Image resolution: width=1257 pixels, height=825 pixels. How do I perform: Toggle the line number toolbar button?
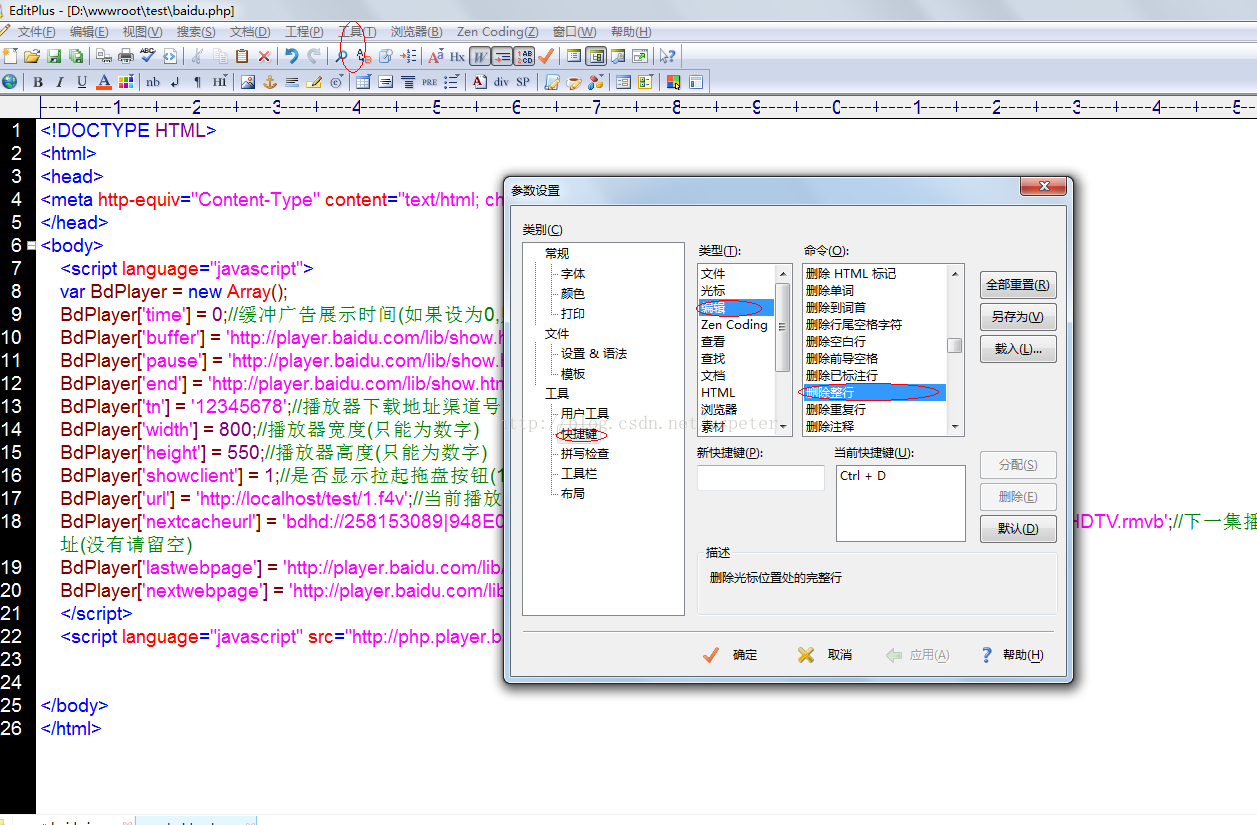point(524,57)
